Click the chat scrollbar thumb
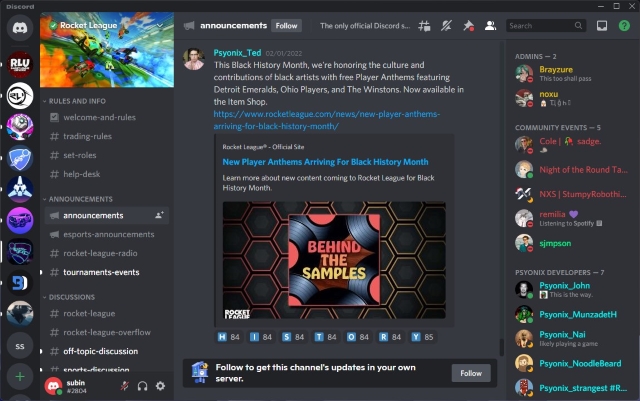The height and width of the screenshot is (401, 640). click(x=502, y=347)
